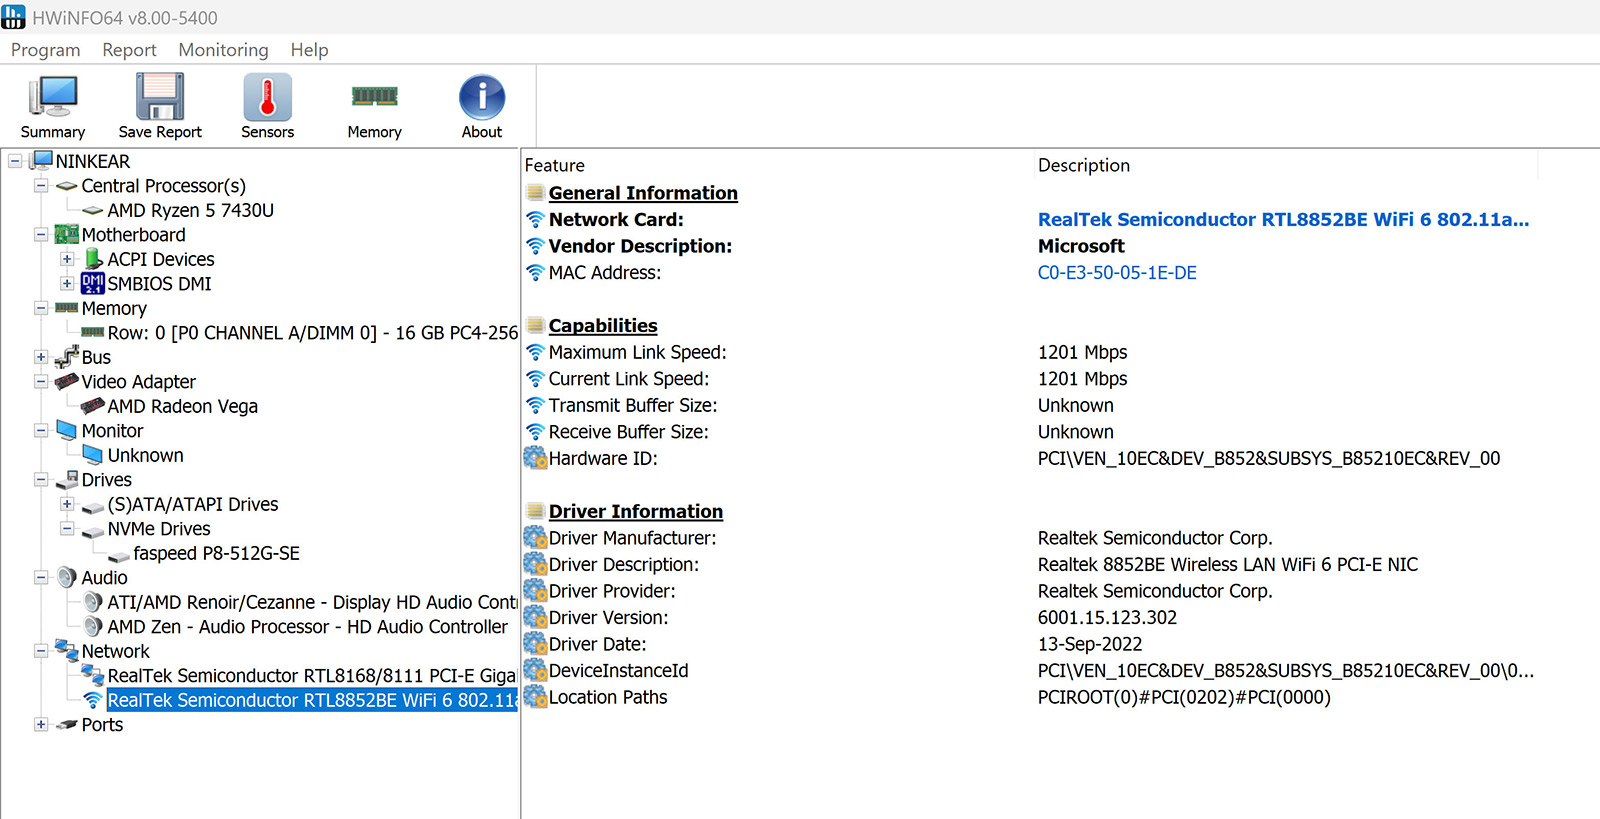This screenshot has height=819, width=1600.
Task: Open the About info icon
Action: (x=482, y=97)
